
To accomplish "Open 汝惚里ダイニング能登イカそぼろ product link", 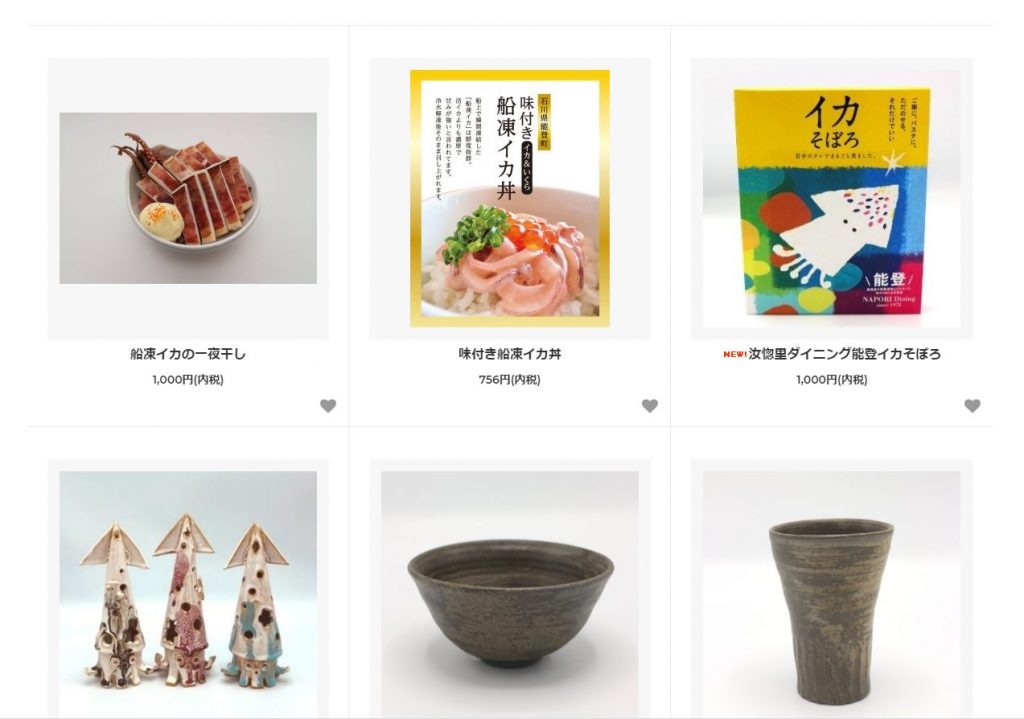I will [844, 354].
